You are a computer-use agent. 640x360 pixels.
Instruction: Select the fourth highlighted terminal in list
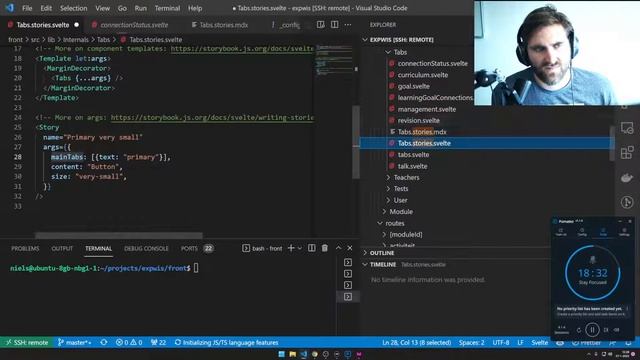click(x=348, y=297)
